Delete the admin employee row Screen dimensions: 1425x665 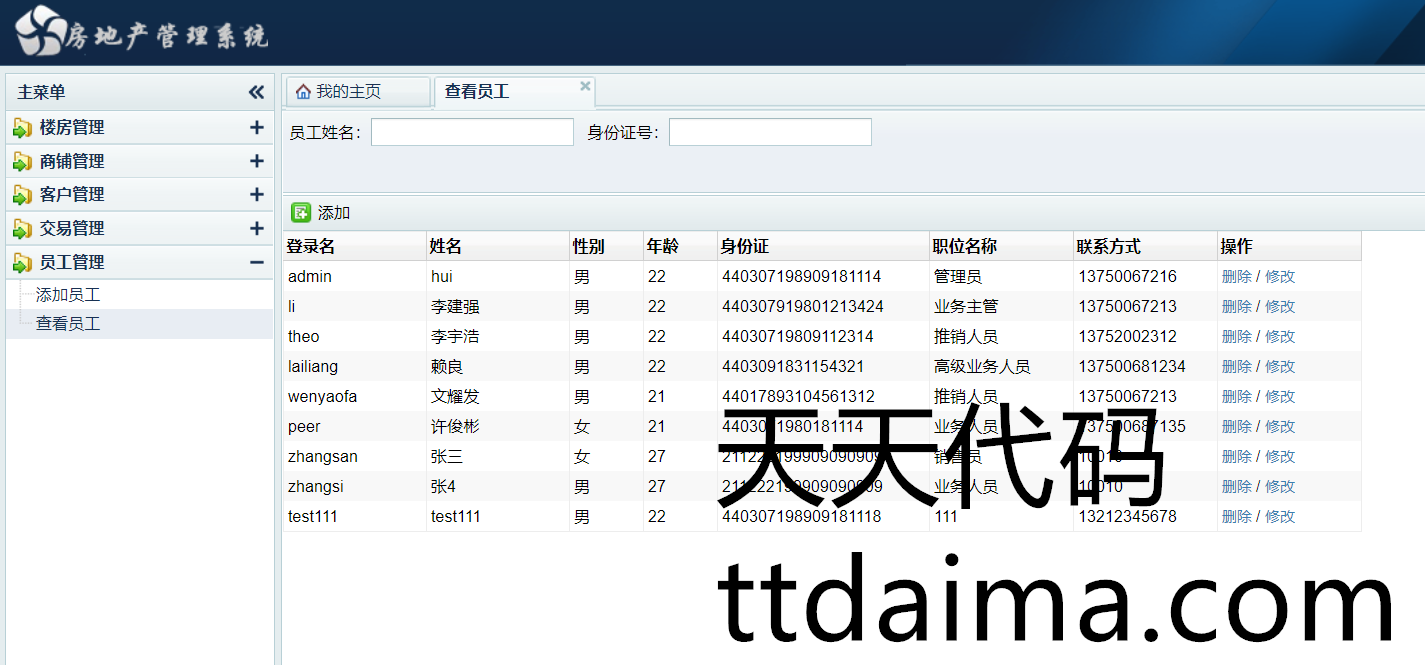point(1236,276)
